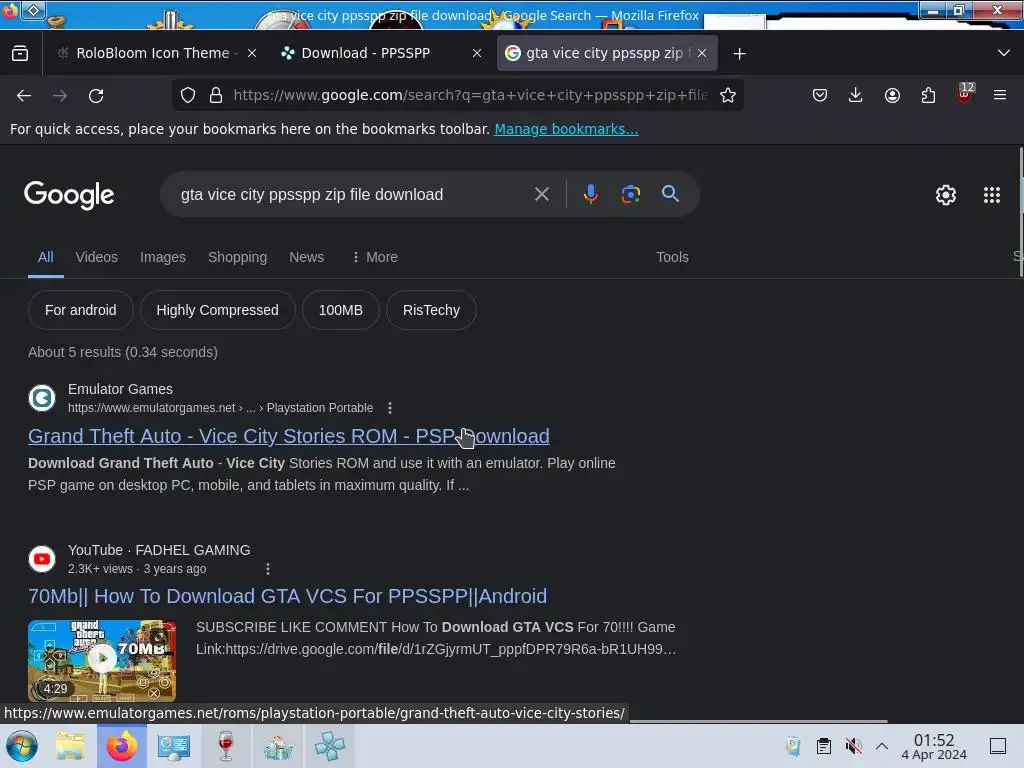Click the page vertical scrollbar
The width and height of the screenshot is (1024, 768).
(1021, 212)
